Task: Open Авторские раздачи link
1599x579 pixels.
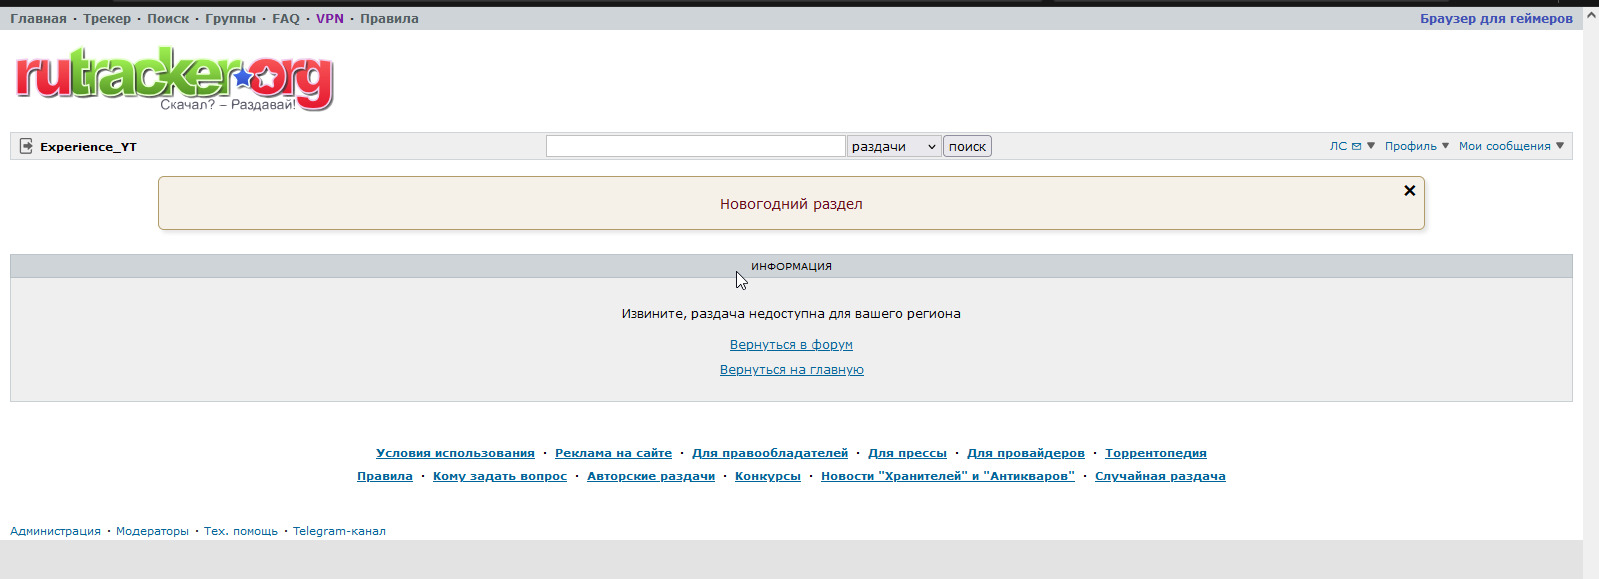Action: pyautogui.click(x=651, y=476)
